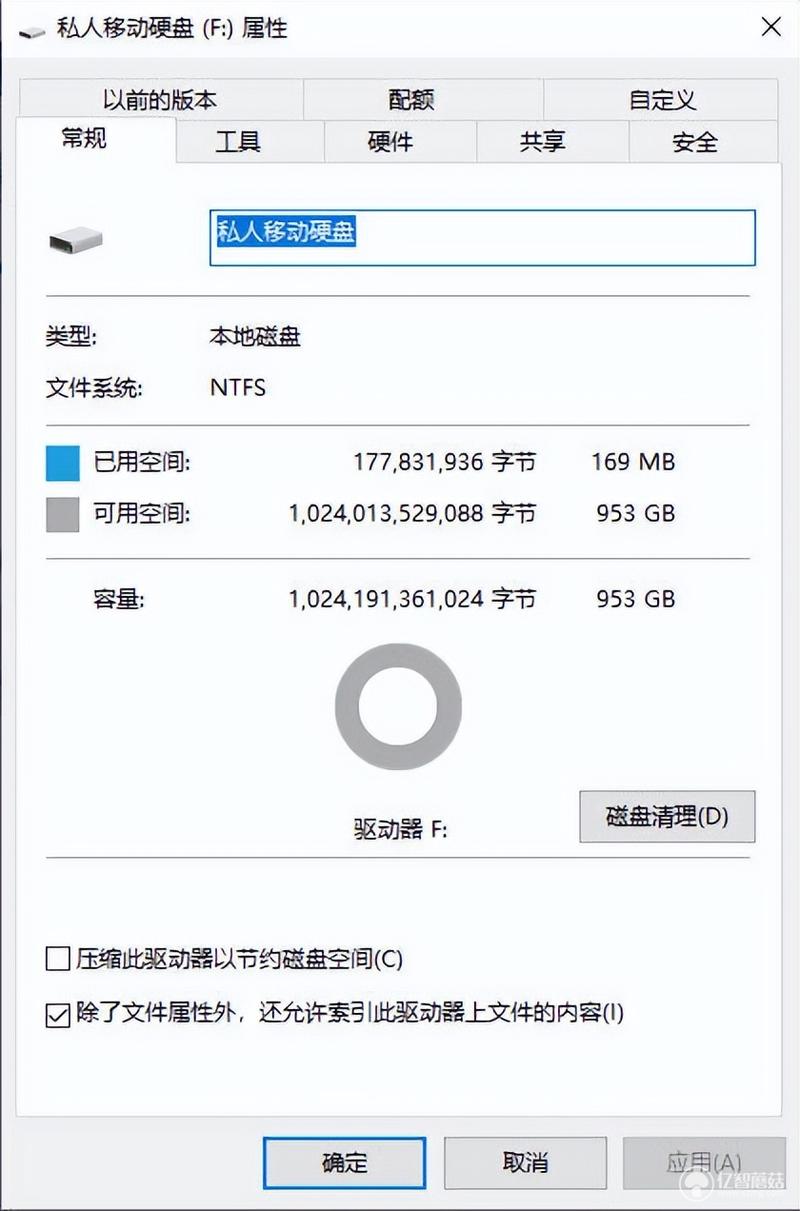Click the 取消 button
Screen dimensions: 800x1211
[x=525, y=1163]
